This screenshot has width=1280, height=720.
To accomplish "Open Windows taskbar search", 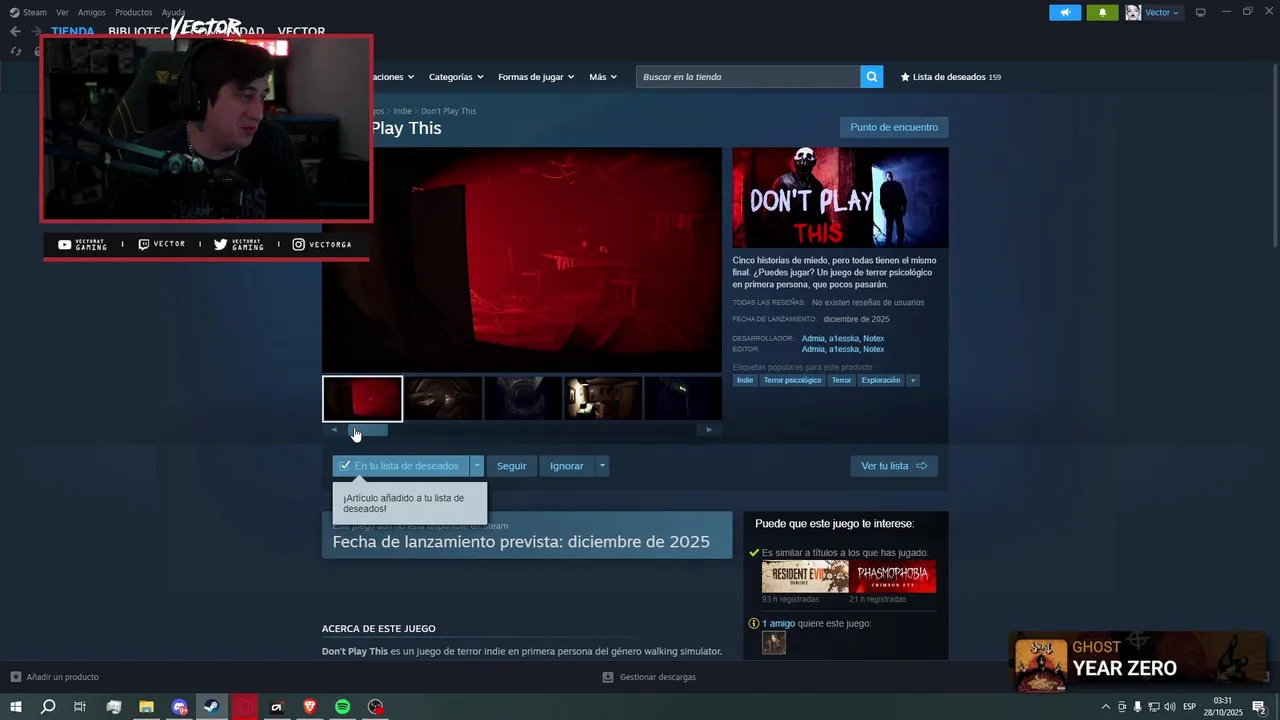I will coord(48,707).
